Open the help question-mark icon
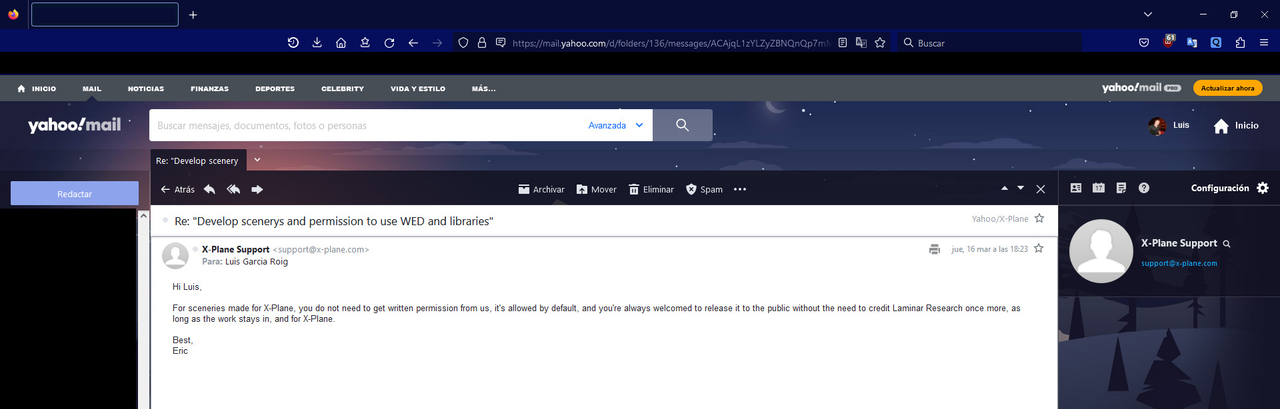 [x=1144, y=188]
